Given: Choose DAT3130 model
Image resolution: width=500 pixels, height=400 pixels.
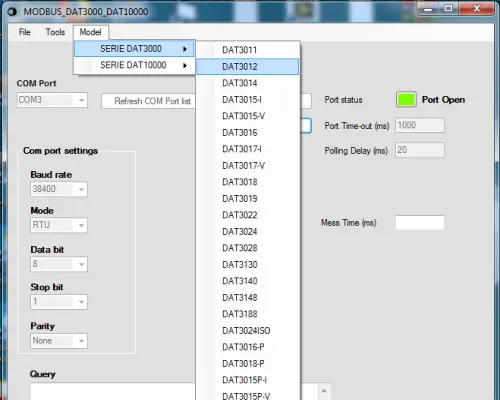Looking at the screenshot, I should point(248,265).
